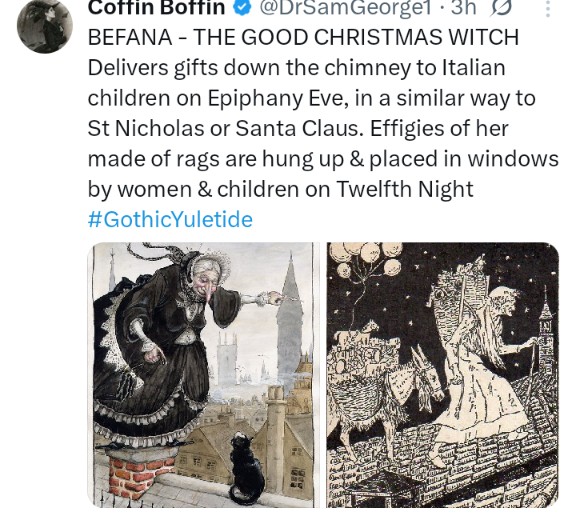Click the black cat in the left picture

coord(246,468)
